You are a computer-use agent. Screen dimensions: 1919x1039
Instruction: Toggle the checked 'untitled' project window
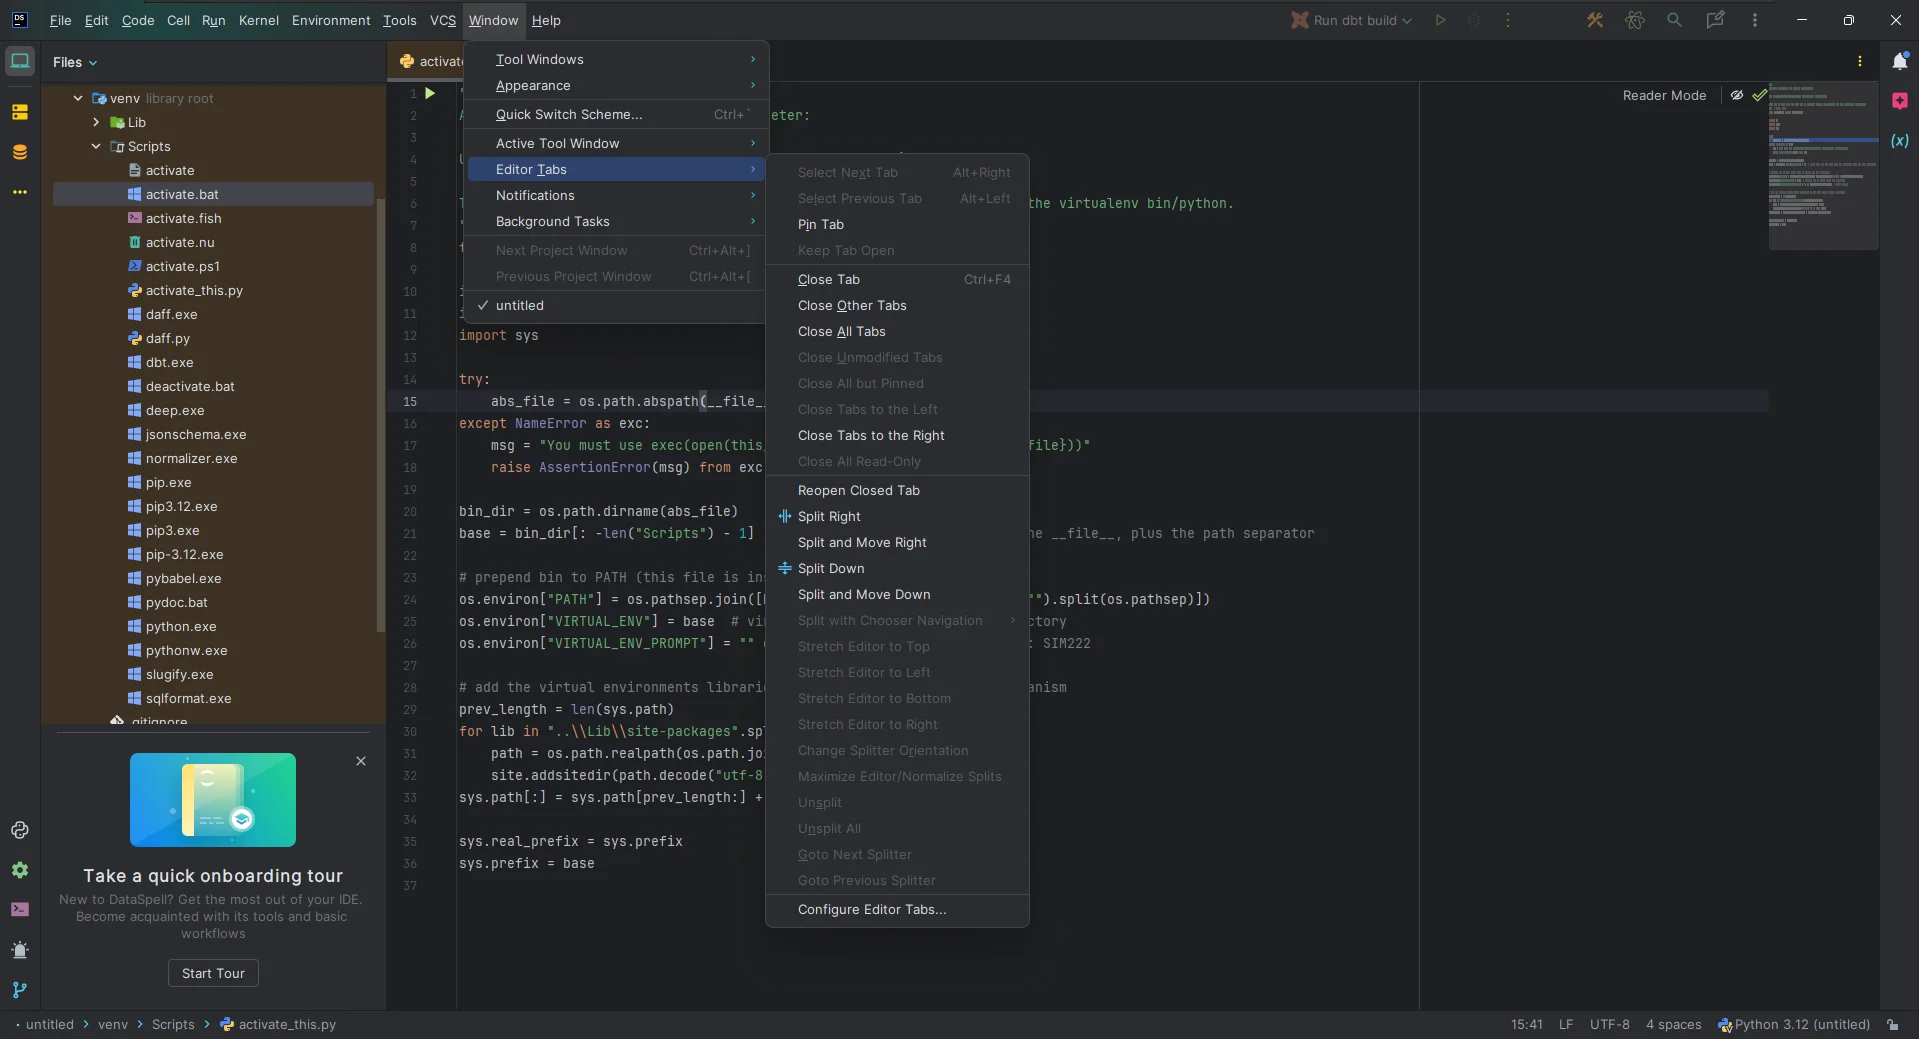520,306
